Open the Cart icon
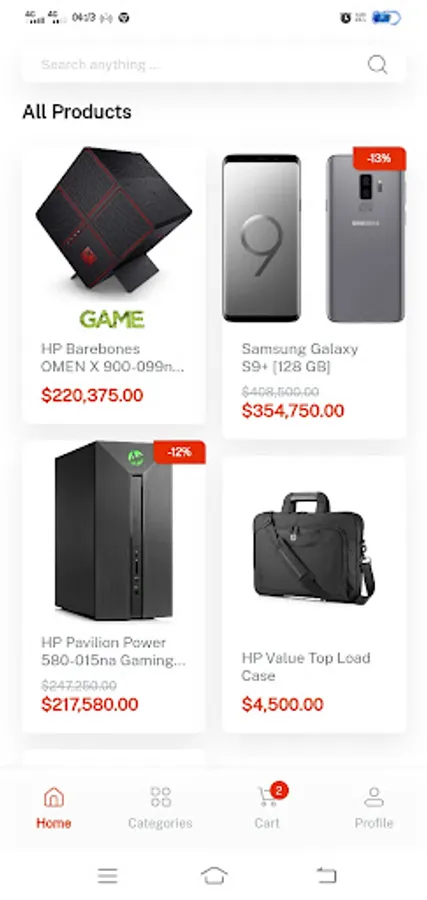The height and width of the screenshot is (900, 427). pyautogui.click(x=267, y=797)
